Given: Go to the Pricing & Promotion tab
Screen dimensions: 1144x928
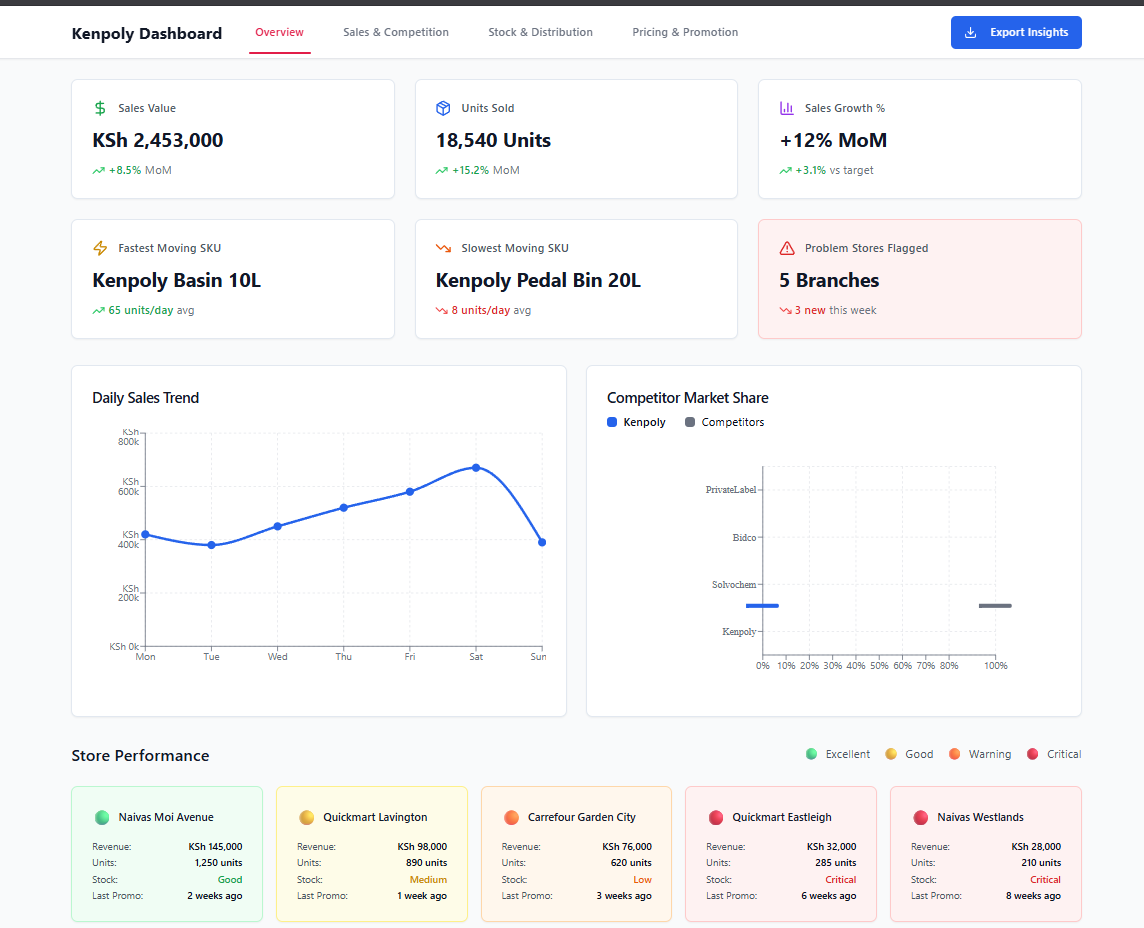Looking at the screenshot, I should (x=685, y=33).
